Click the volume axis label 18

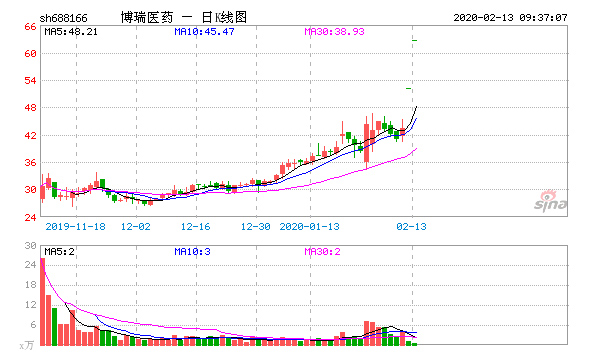tap(30, 285)
